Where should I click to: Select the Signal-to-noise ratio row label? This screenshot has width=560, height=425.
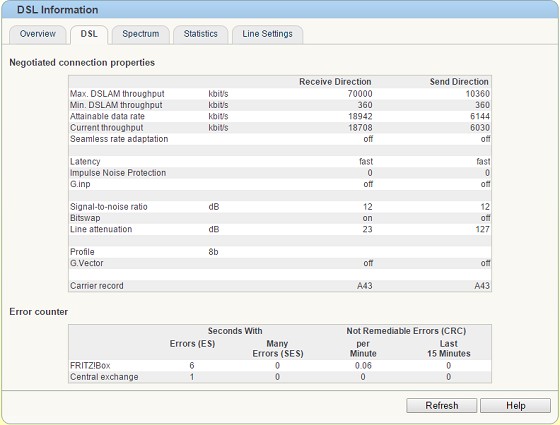click(109, 207)
